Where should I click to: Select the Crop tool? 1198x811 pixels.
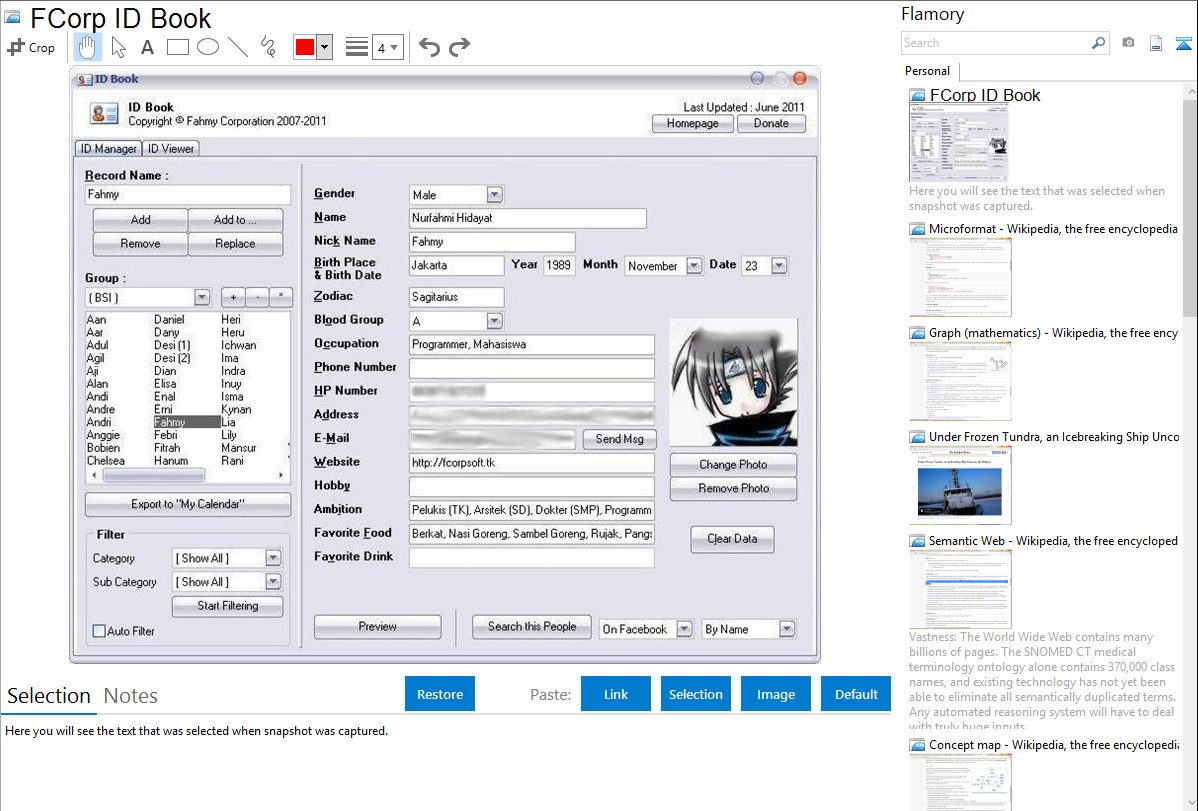click(31, 47)
